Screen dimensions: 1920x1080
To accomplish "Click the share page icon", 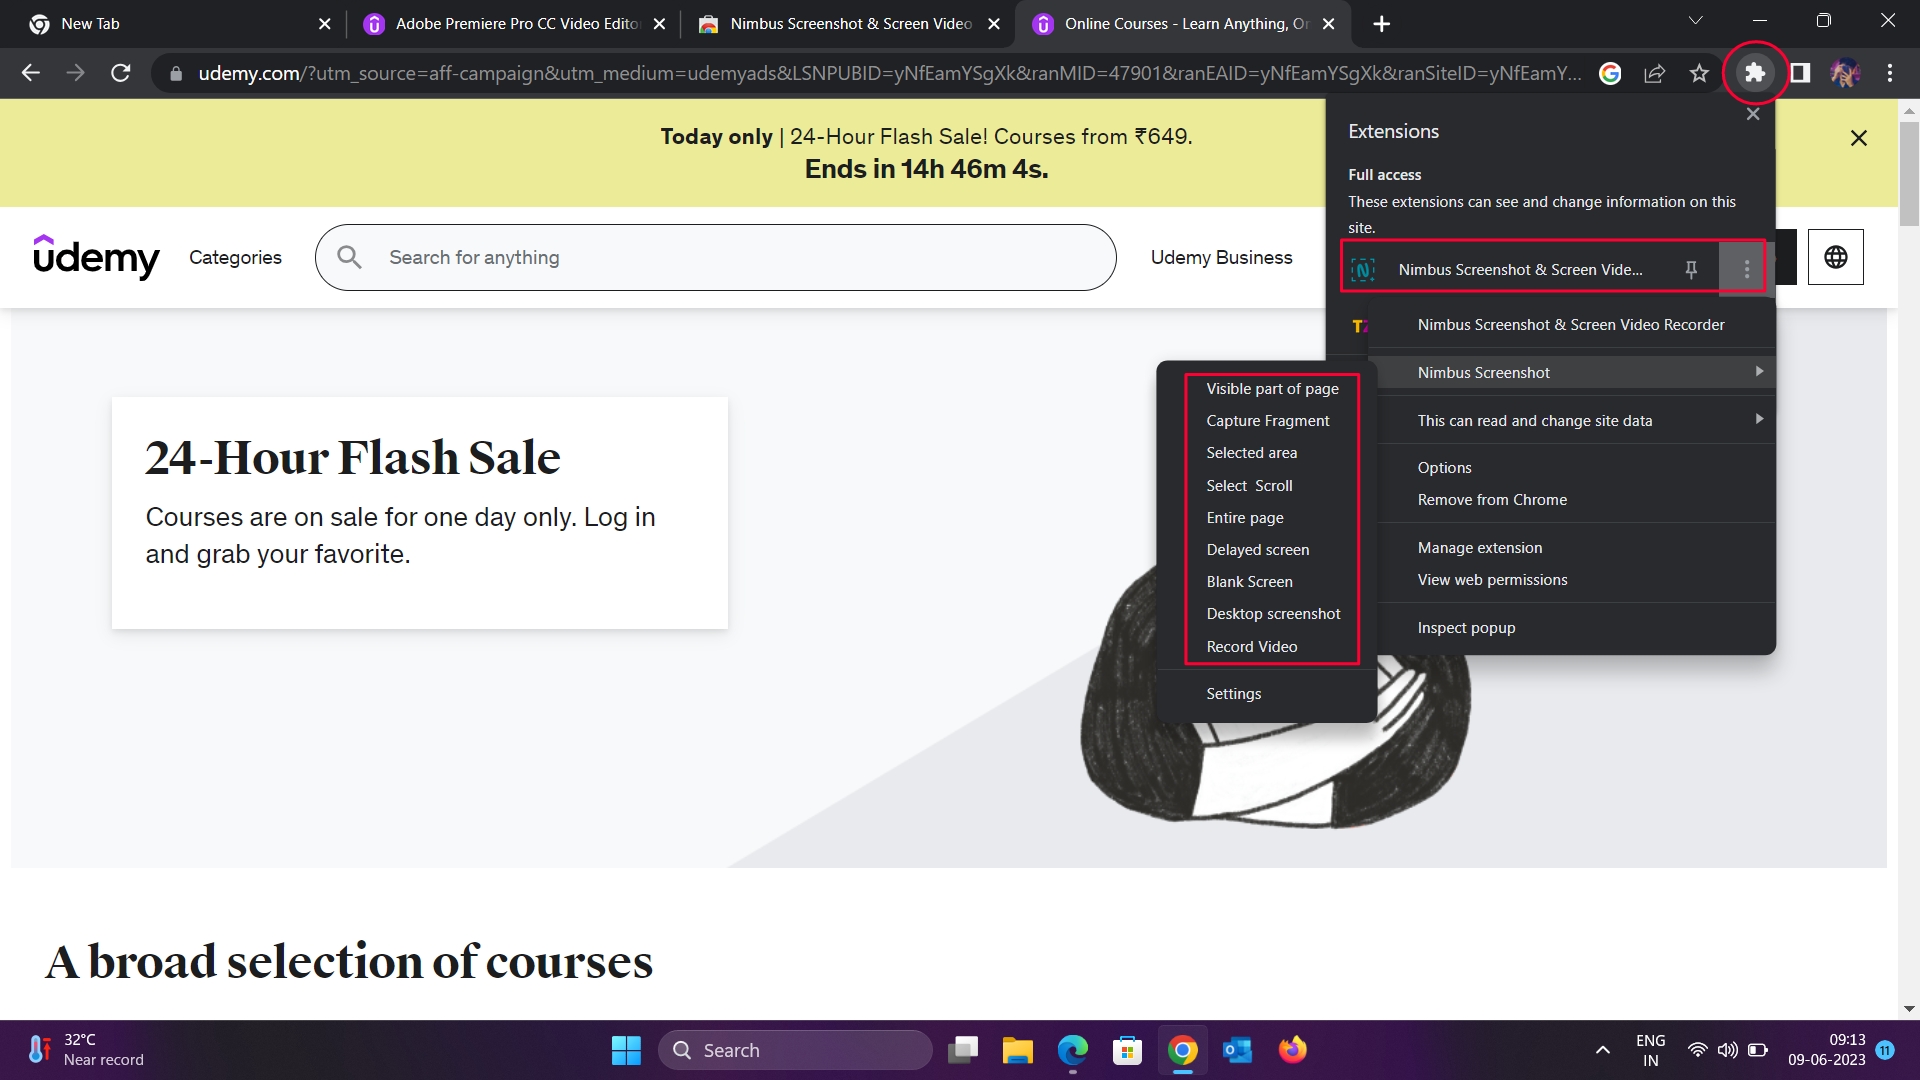I will point(1655,73).
